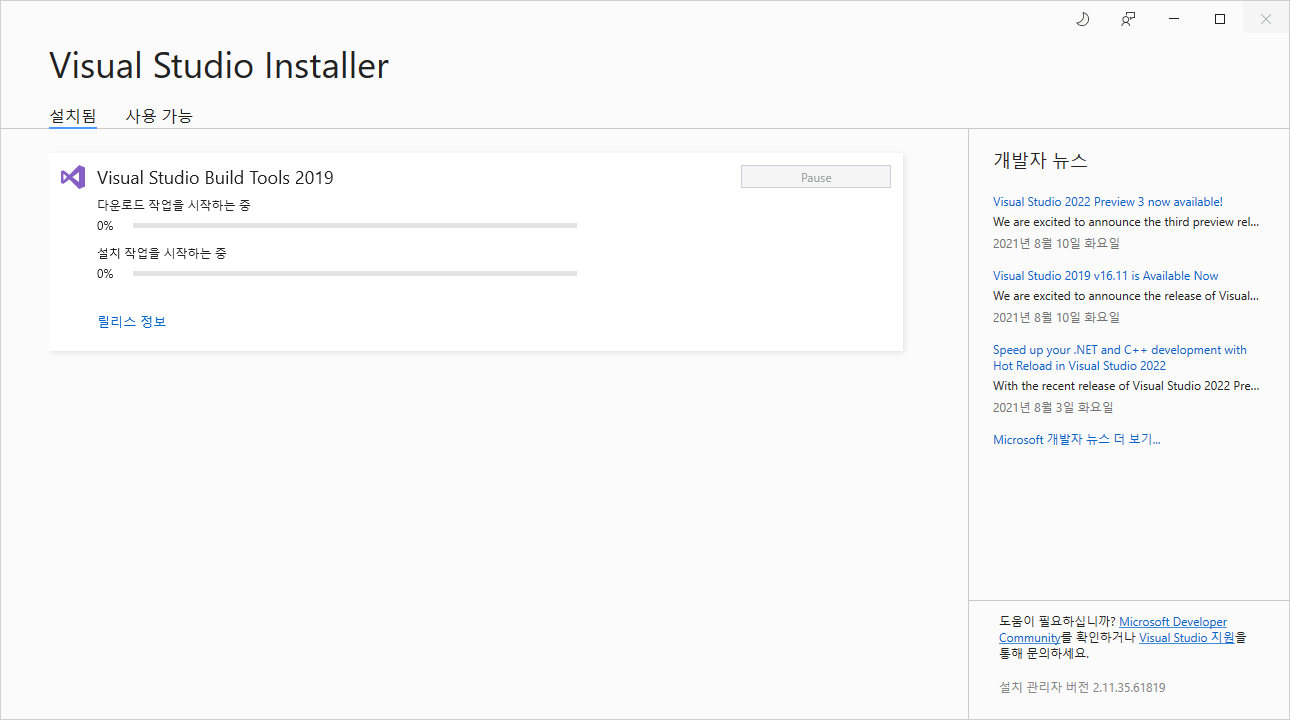Open the Visual Studio 지원 link
The image size is (1290, 720).
click(1187, 638)
